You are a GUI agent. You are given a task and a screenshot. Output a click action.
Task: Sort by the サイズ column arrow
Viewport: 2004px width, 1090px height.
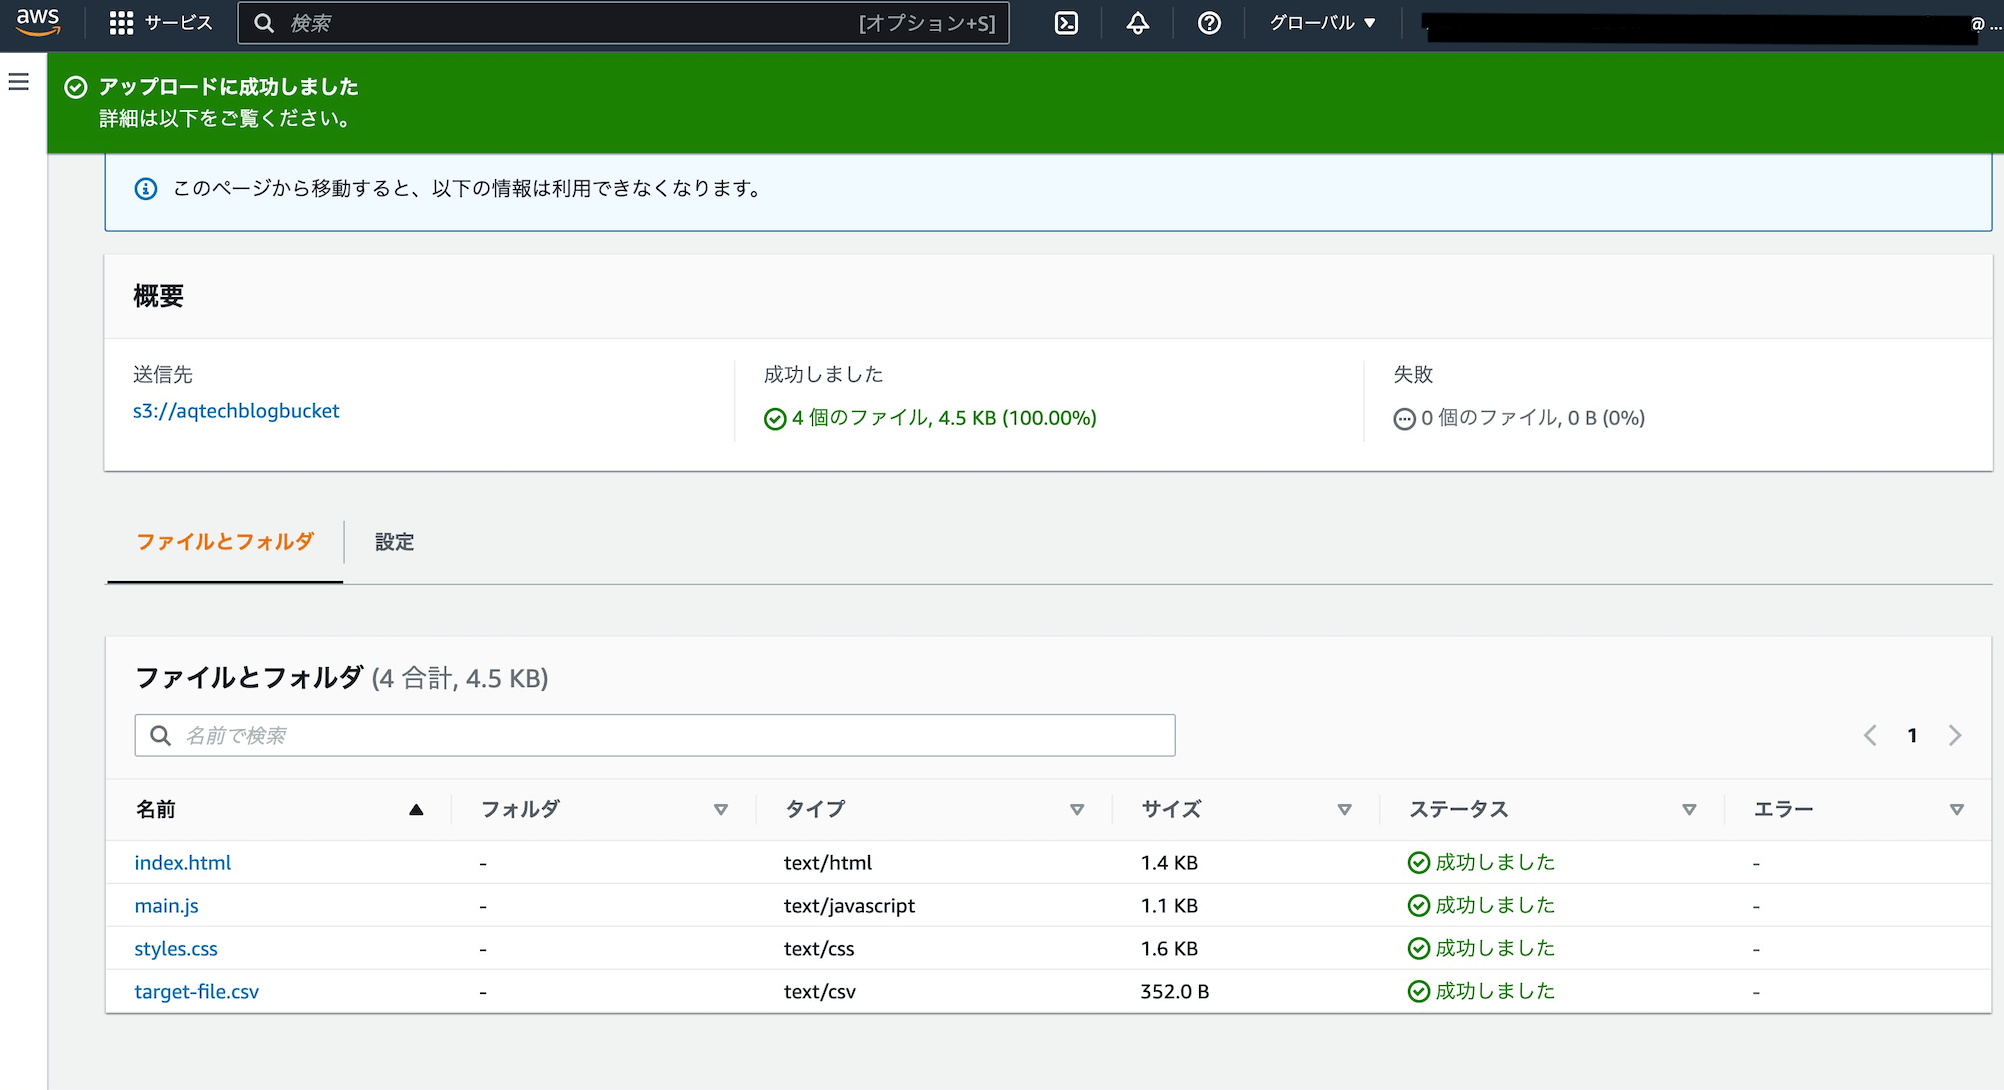tap(1344, 810)
